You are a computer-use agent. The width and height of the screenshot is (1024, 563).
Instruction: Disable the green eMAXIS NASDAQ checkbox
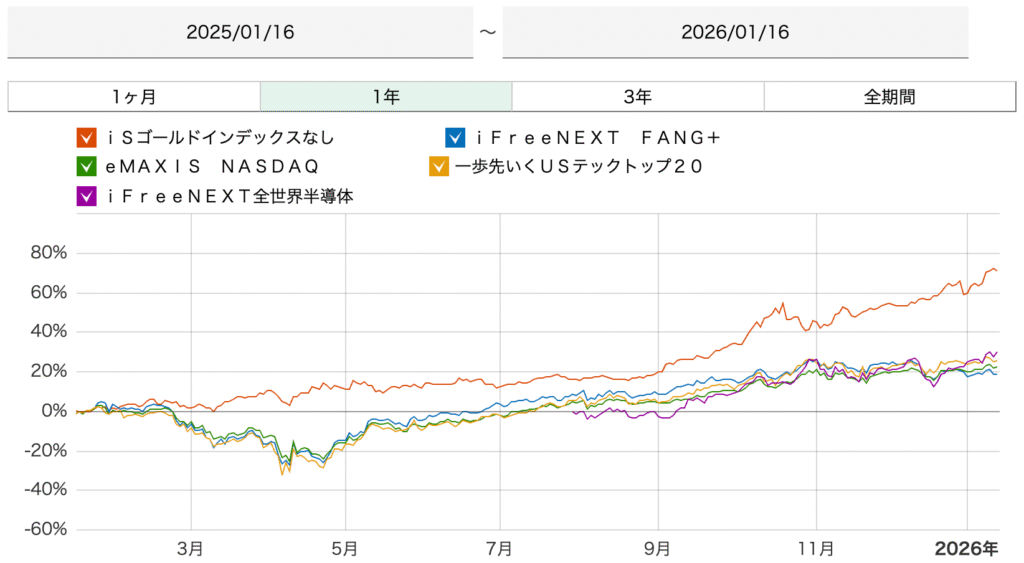pos(87,167)
